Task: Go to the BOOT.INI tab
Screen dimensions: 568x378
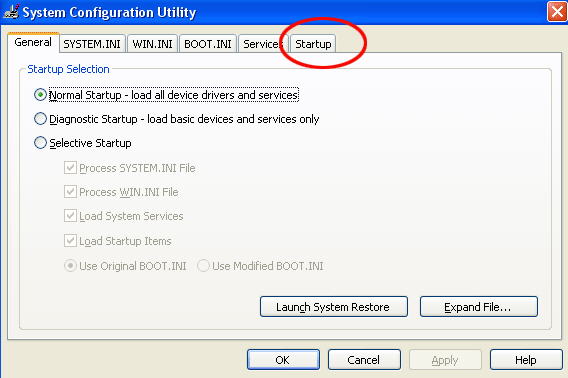Action: click(x=208, y=44)
